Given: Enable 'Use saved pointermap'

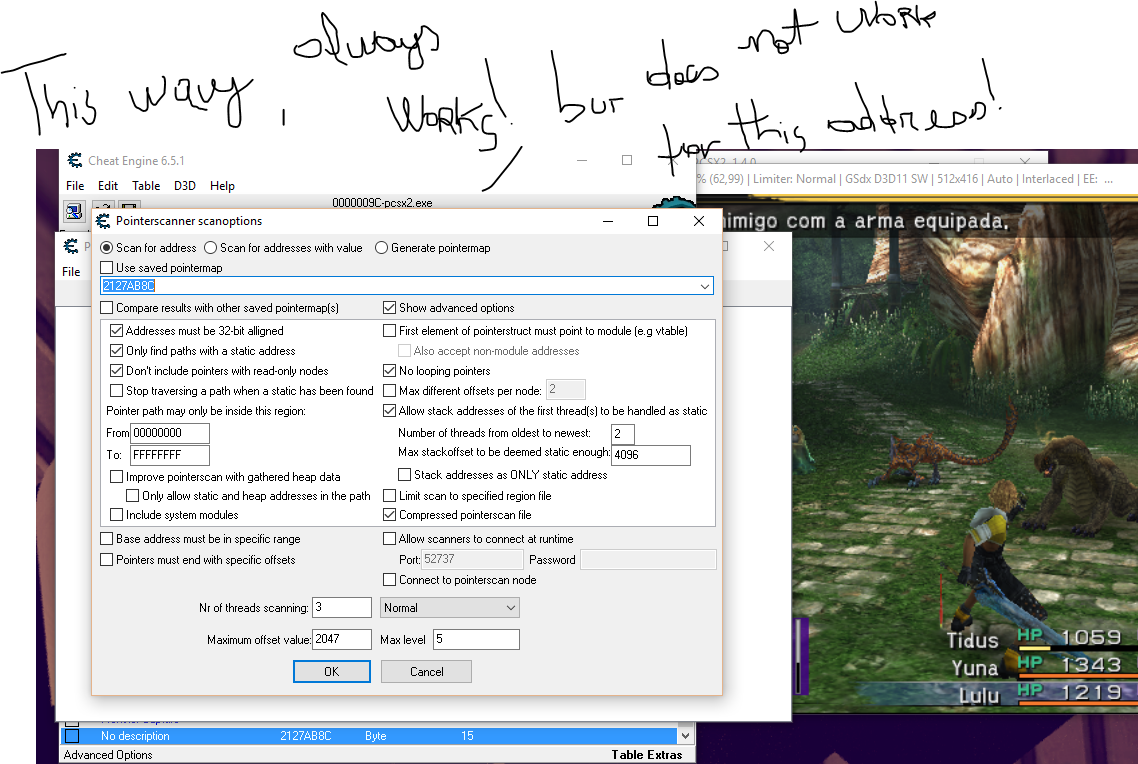Looking at the screenshot, I should (x=104, y=265).
